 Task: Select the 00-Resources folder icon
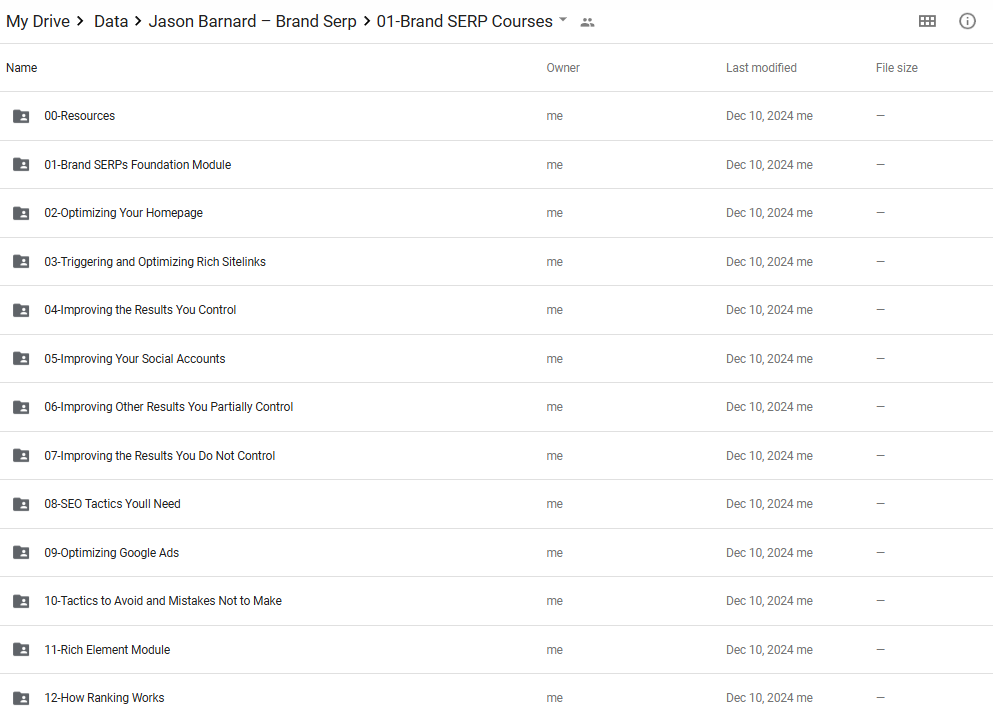pyautogui.click(x=21, y=116)
